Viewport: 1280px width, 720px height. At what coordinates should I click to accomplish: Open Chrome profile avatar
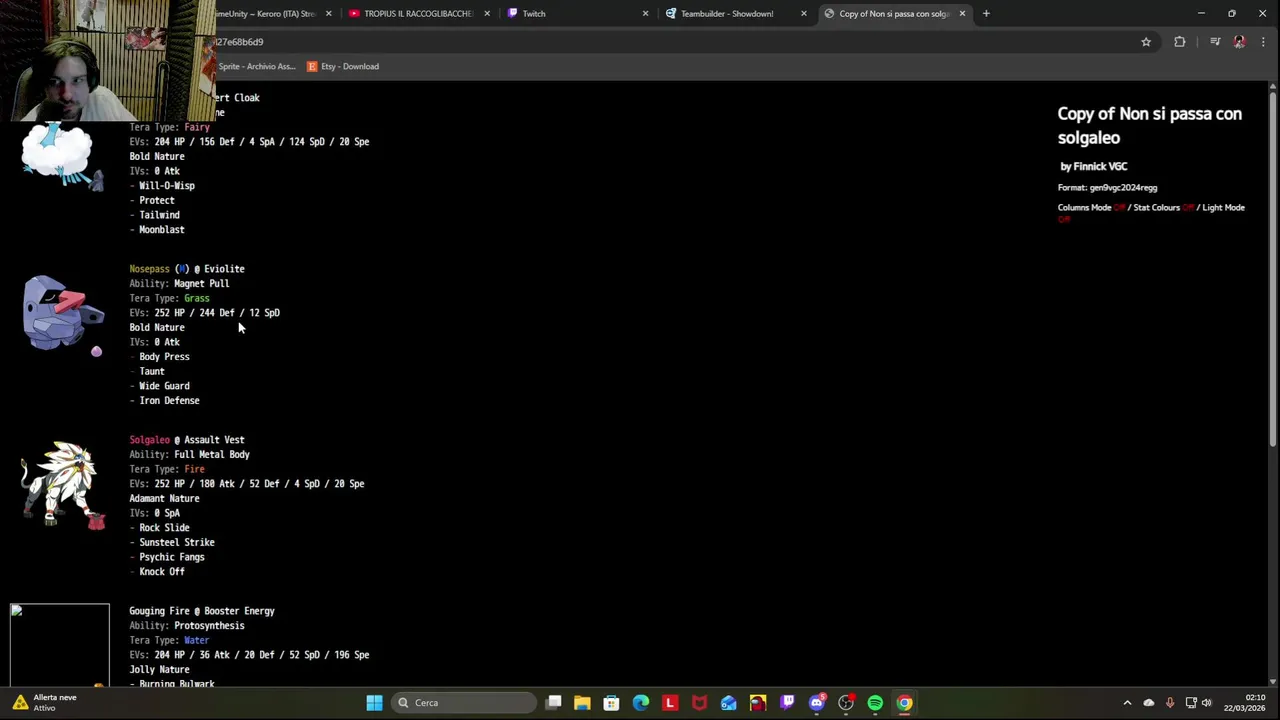pos(1240,42)
